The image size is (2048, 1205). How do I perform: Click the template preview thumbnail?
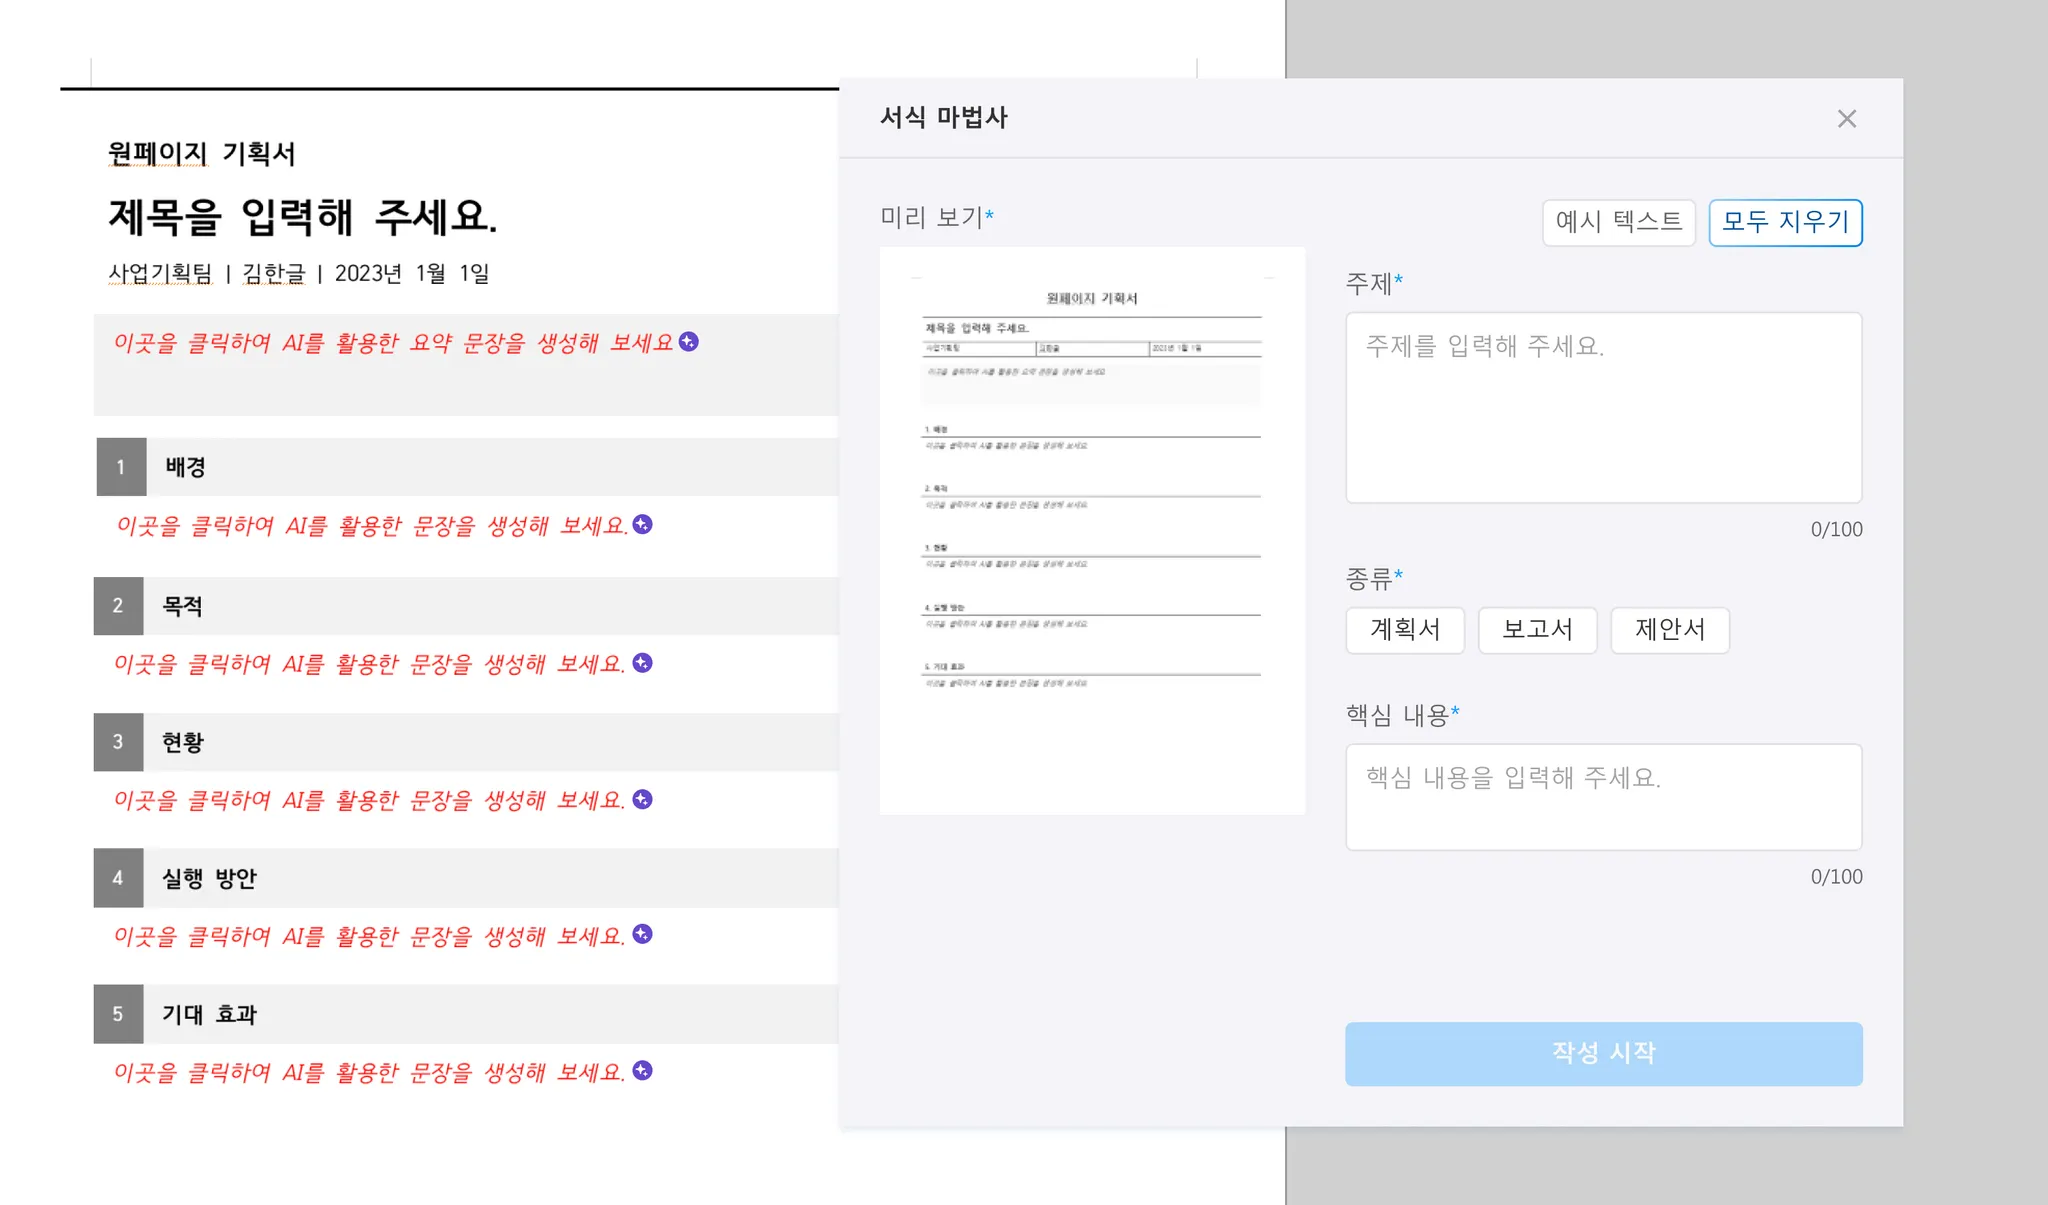[x=1092, y=530]
